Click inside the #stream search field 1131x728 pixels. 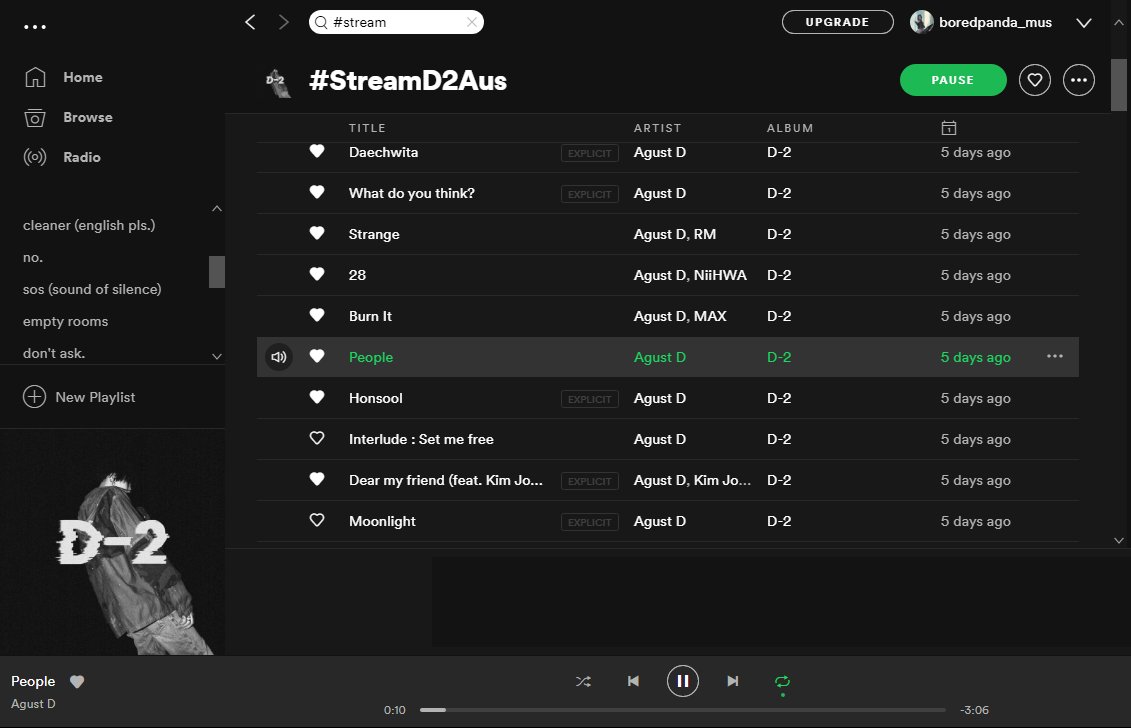[396, 22]
